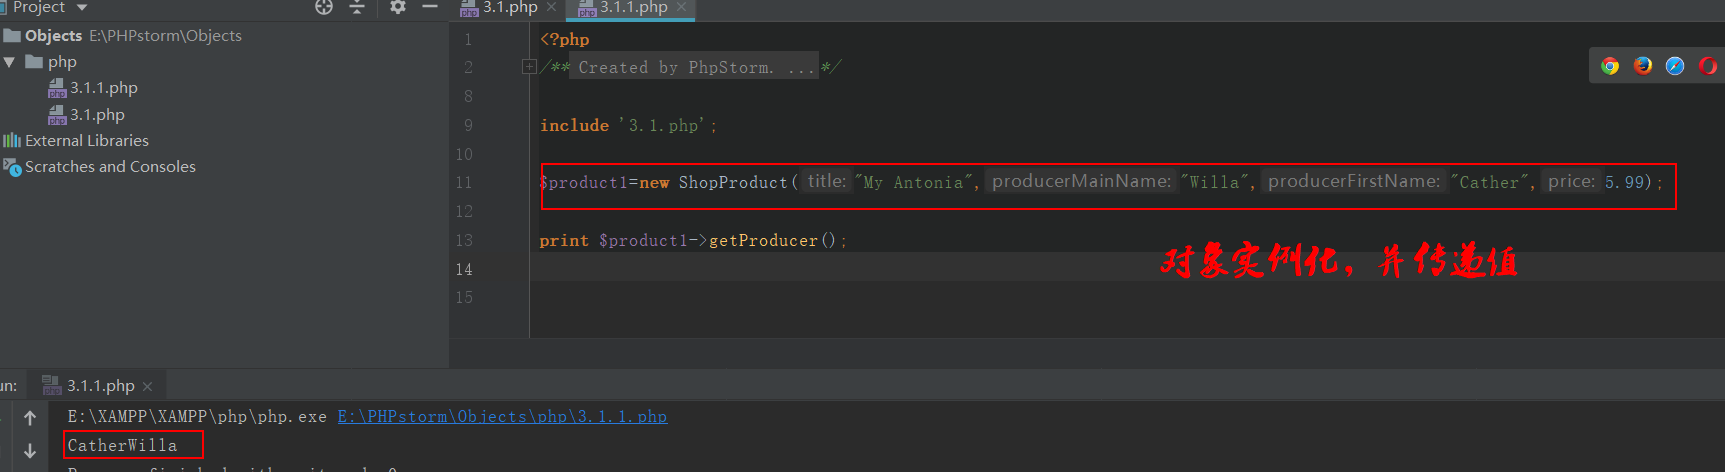The width and height of the screenshot is (1725, 472).
Task: Click the collapse all icon in Project panel
Action: 357,7
